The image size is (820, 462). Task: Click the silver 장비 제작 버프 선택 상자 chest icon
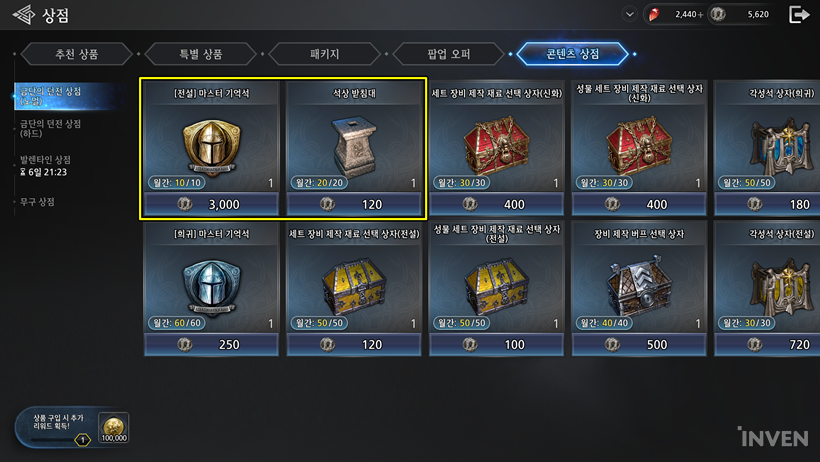[x=639, y=286]
